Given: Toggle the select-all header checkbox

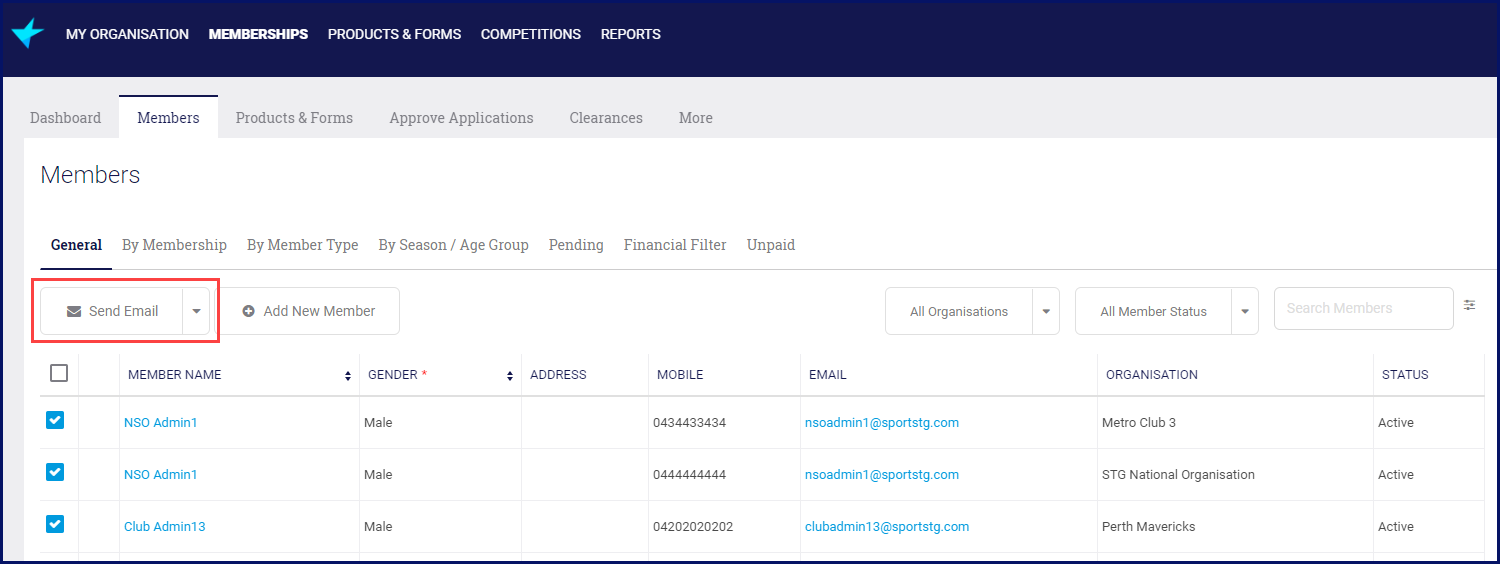Looking at the screenshot, I should coord(59,373).
